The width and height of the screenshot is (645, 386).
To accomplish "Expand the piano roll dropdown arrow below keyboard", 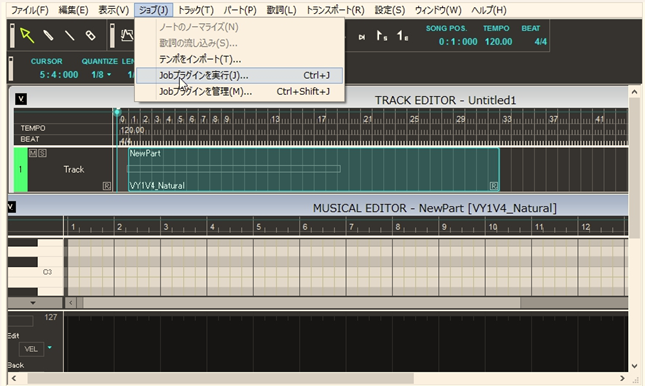I will coord(33,302).
